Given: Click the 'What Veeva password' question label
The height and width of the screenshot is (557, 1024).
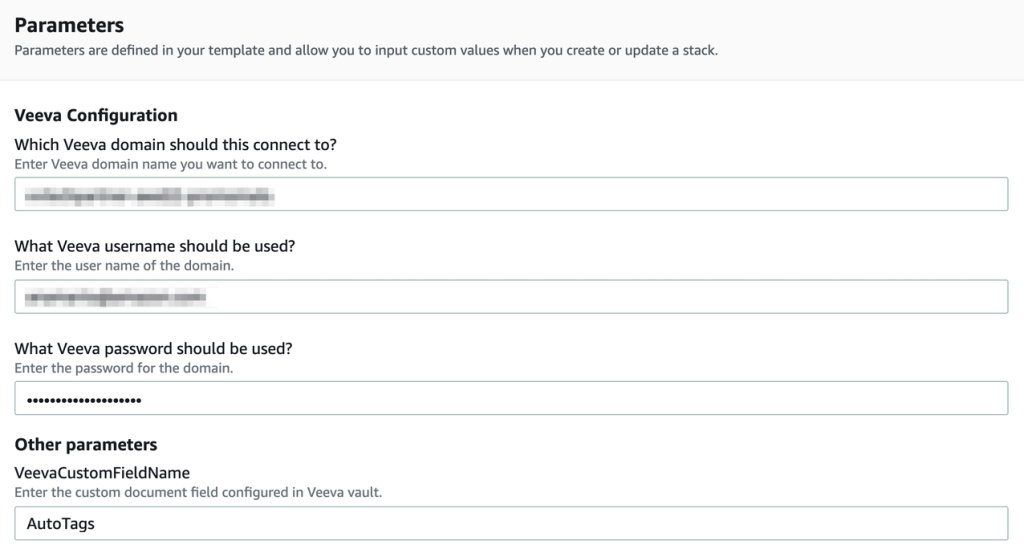Looking at the screenshot, I should pyautogui.click(x=153, y=349).
